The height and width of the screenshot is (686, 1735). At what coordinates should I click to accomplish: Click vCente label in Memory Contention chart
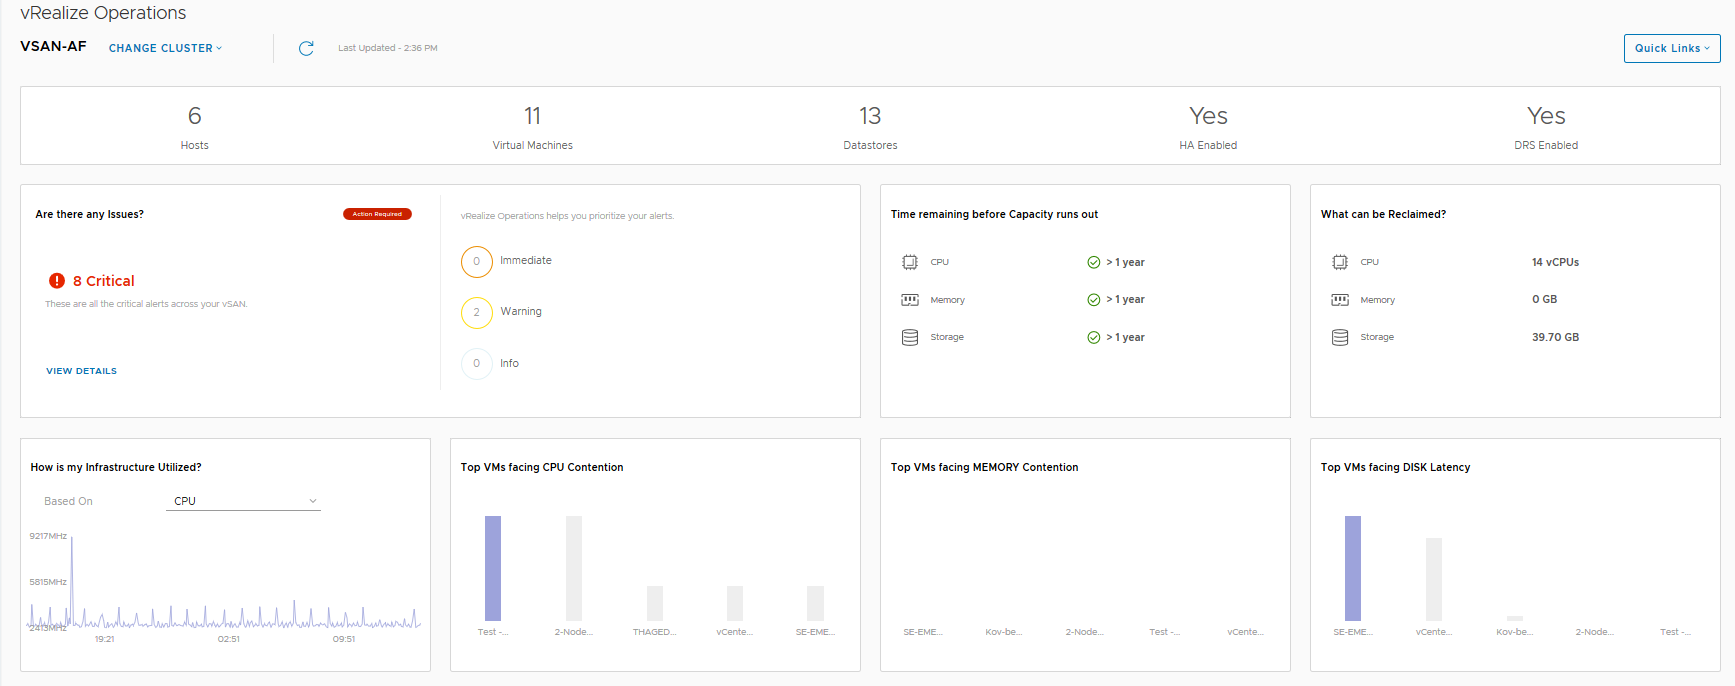[1245, 632]
